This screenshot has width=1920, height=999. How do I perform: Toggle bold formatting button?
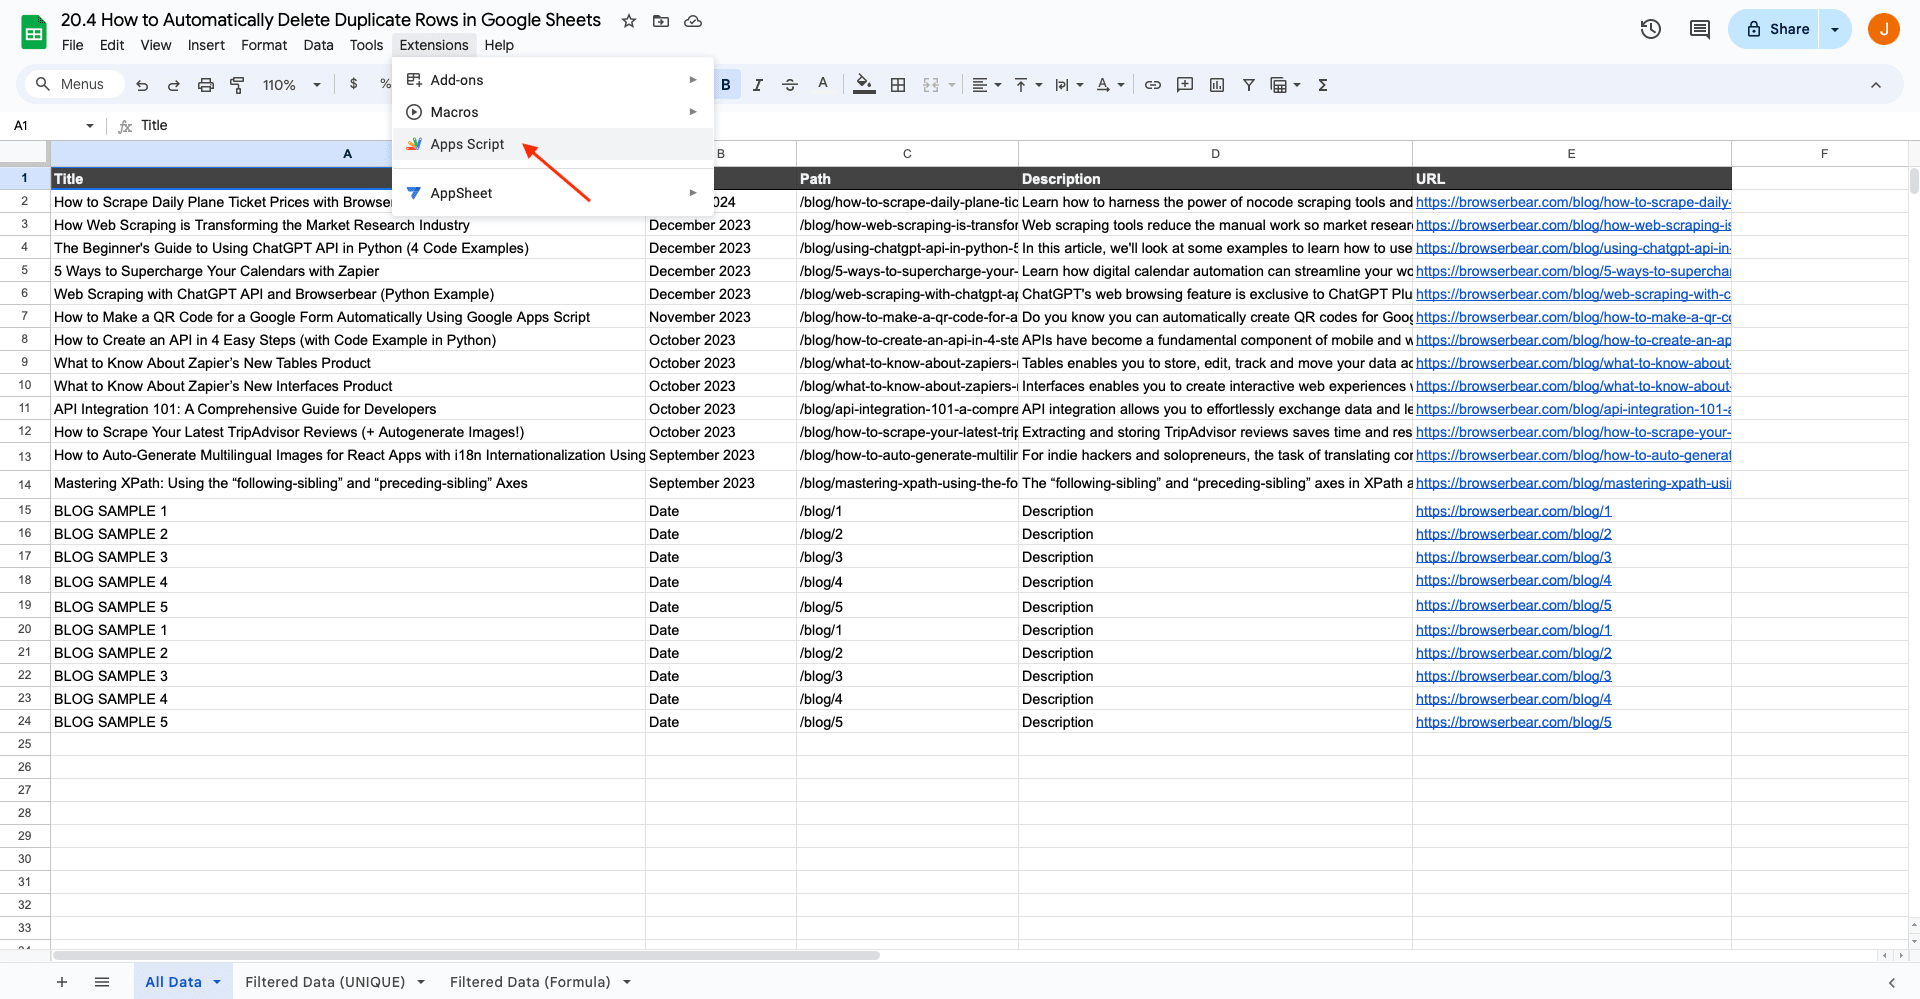pos(726,85)
